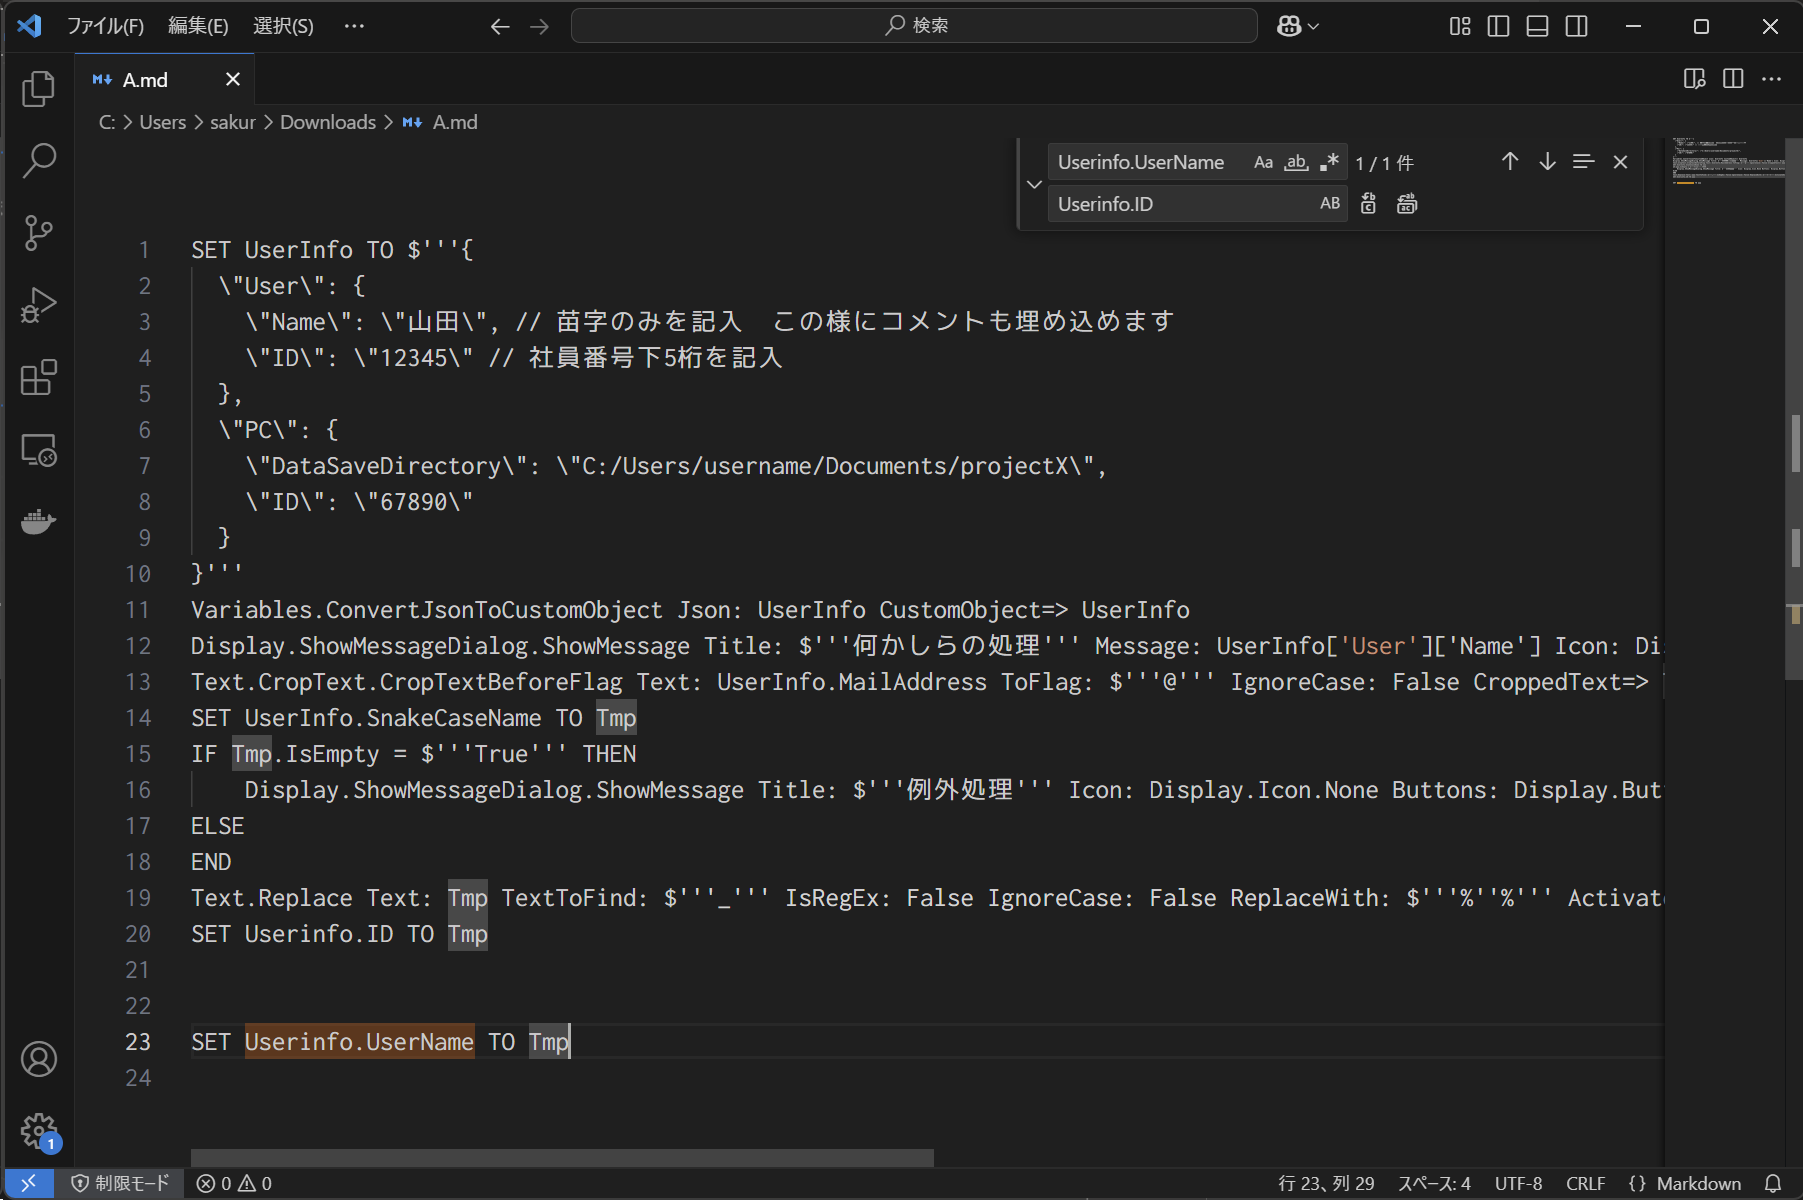Split the editor to the right

1733,79
